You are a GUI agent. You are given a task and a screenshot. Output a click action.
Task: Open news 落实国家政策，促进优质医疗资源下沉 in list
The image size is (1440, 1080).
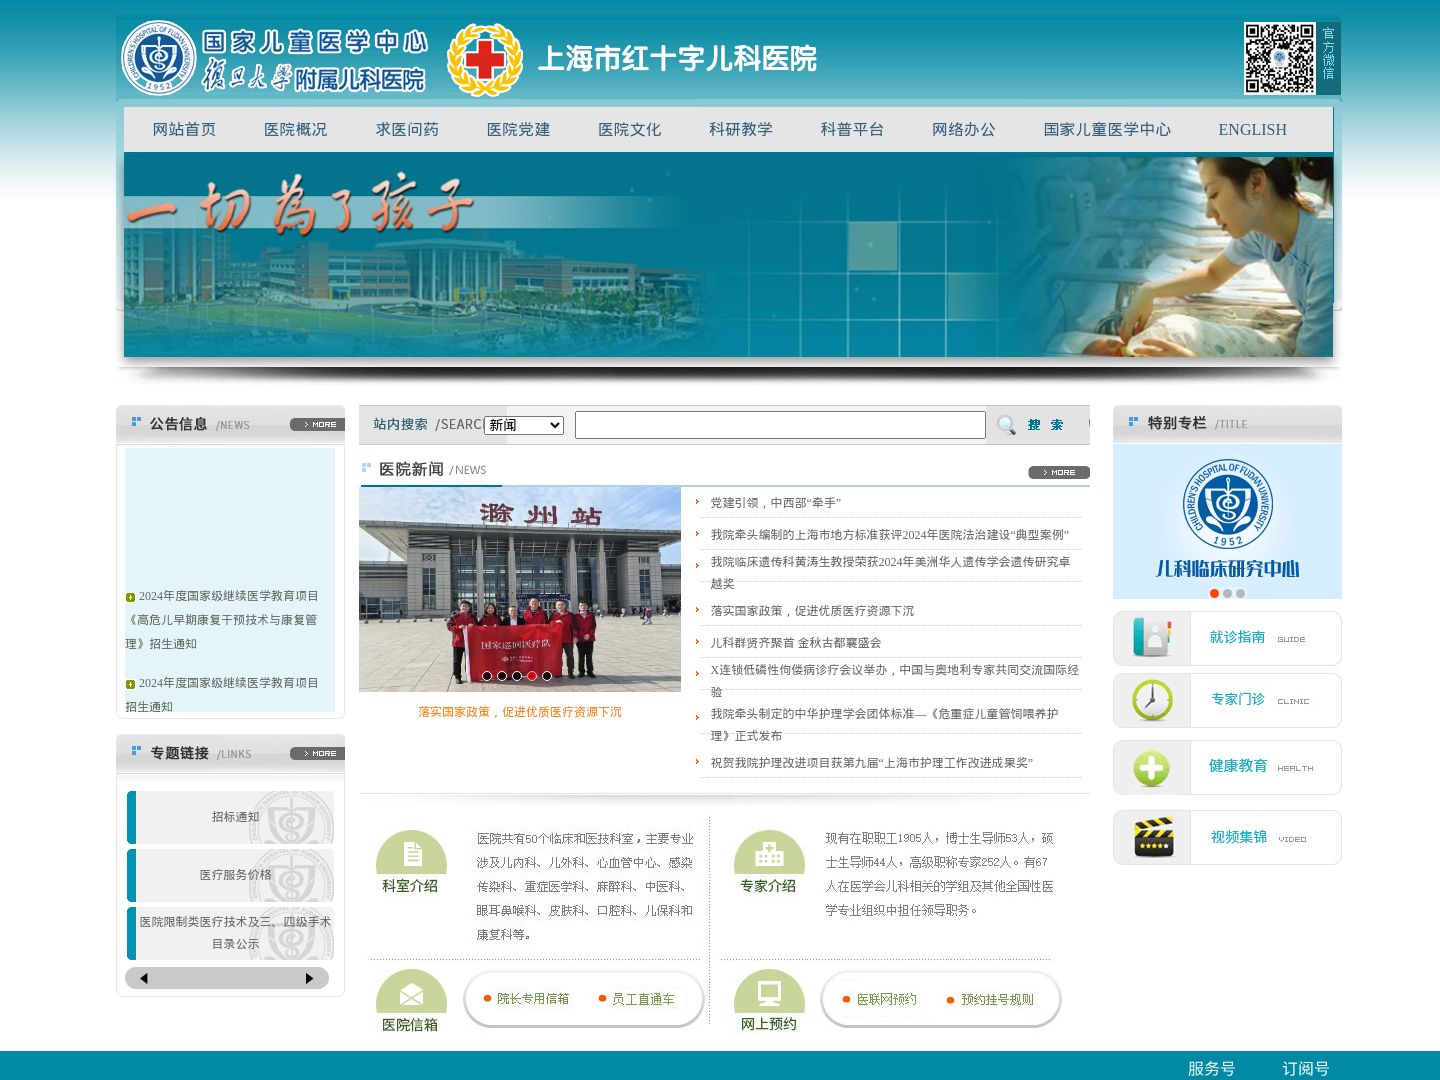pyautogui.click(x=812, y=611)
